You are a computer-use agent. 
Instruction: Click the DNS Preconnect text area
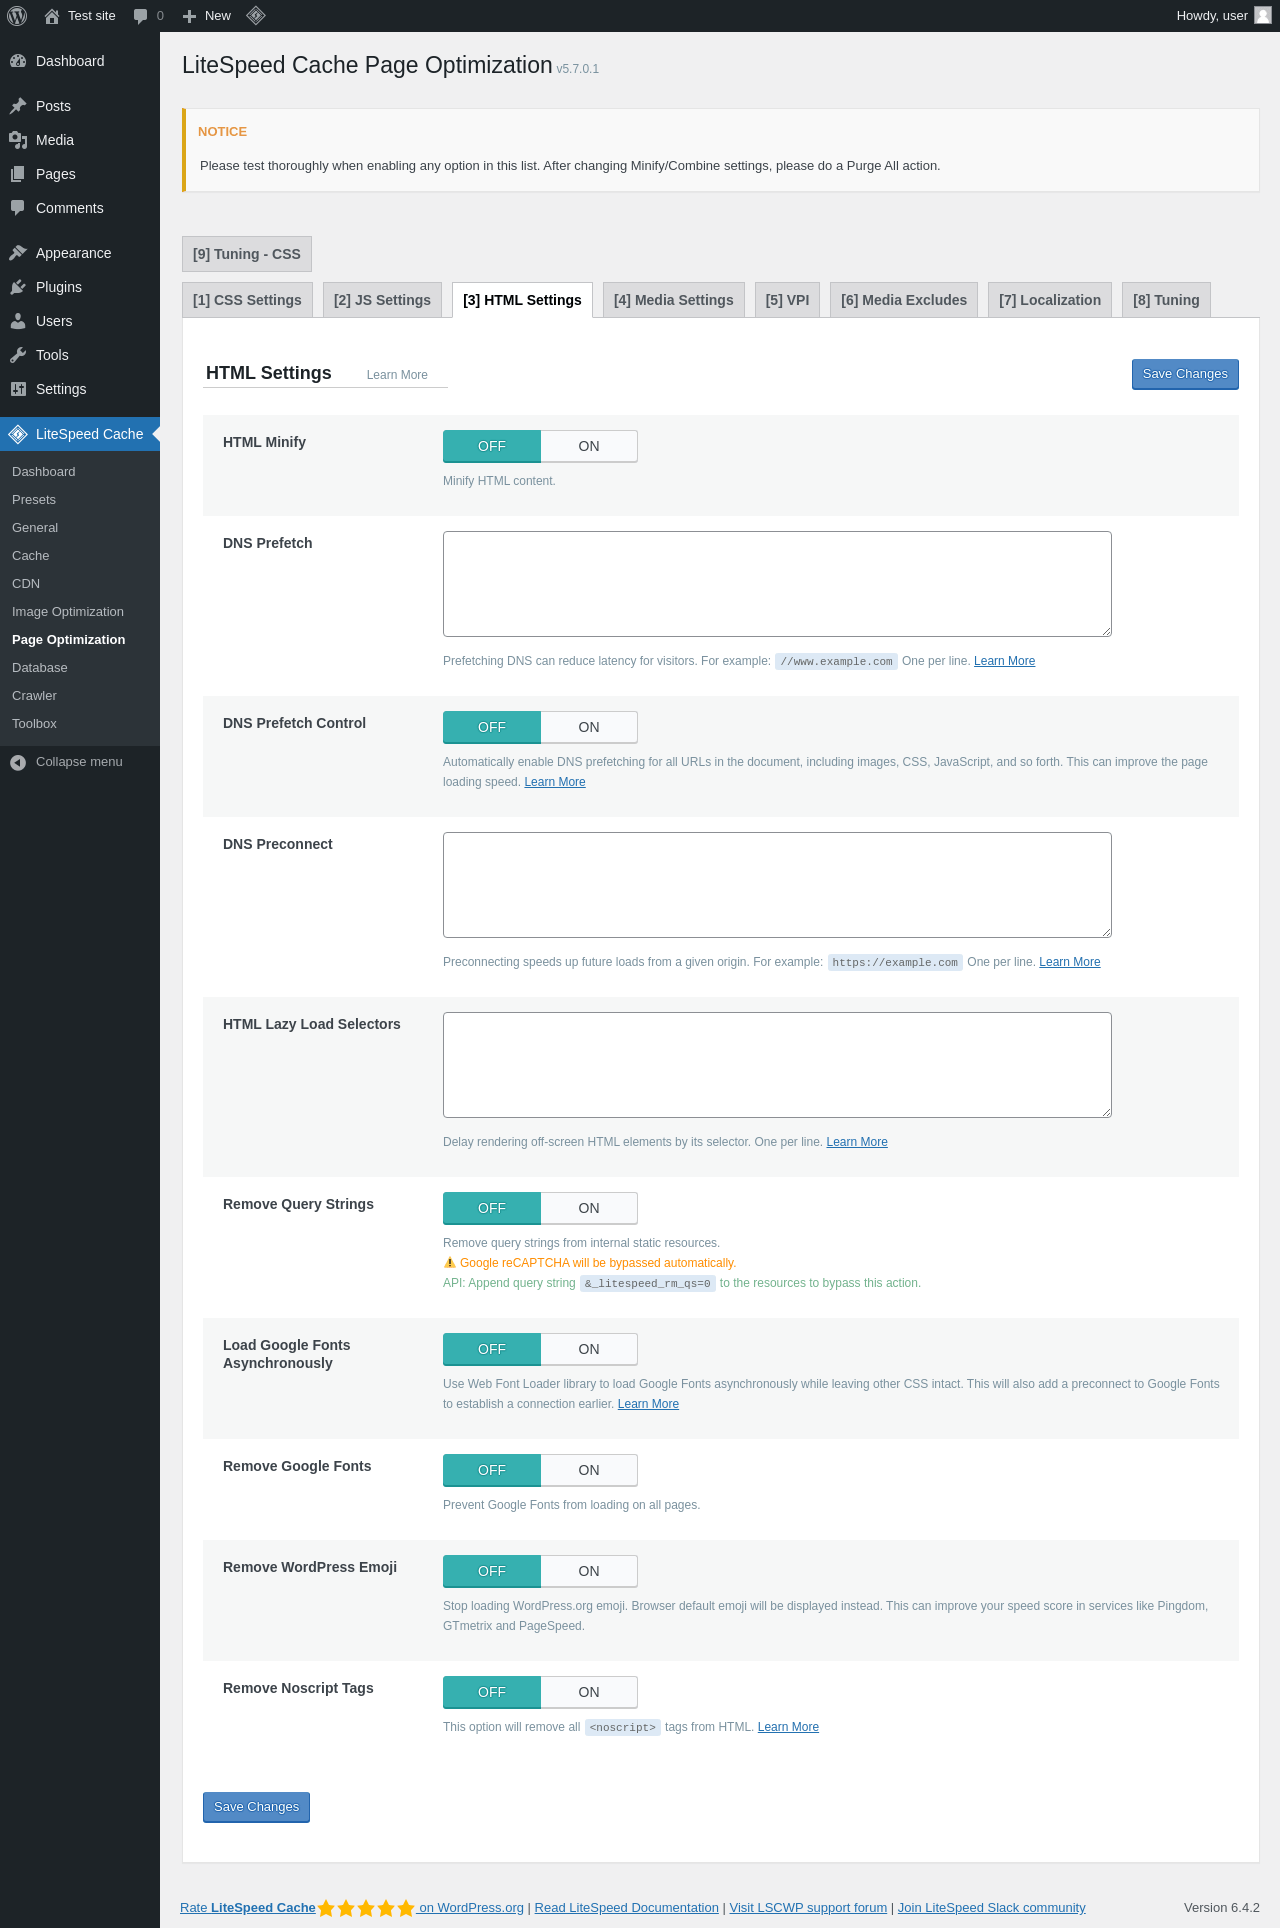click(777, 885)
